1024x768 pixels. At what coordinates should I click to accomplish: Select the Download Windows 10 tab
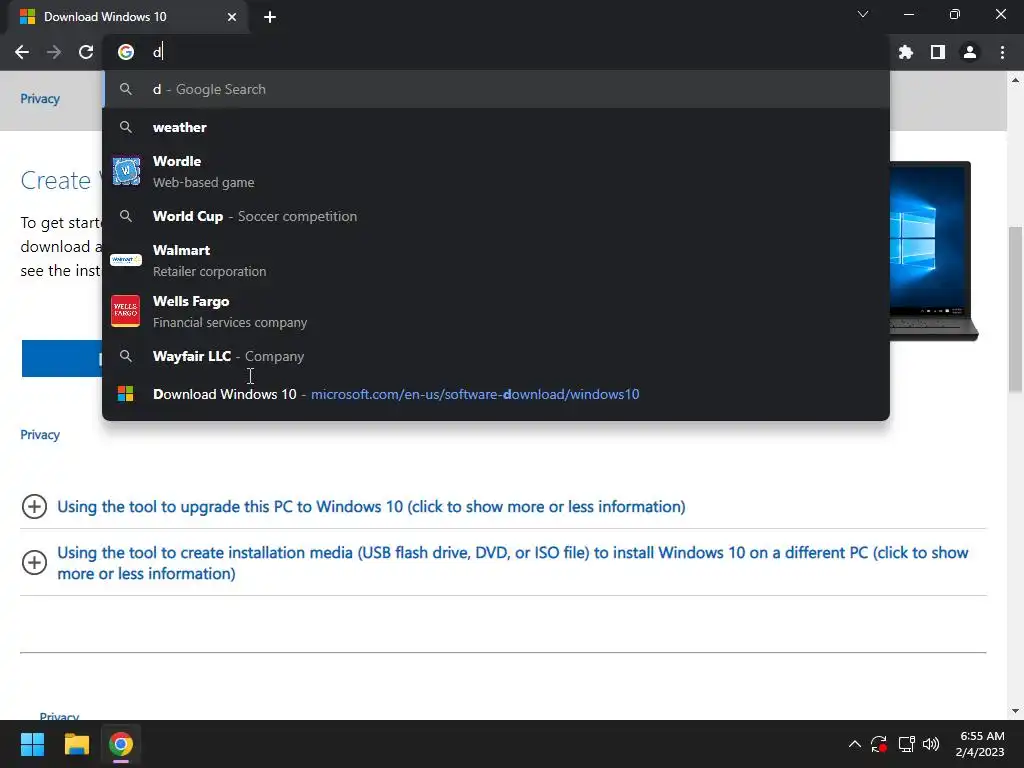[127, 17]
